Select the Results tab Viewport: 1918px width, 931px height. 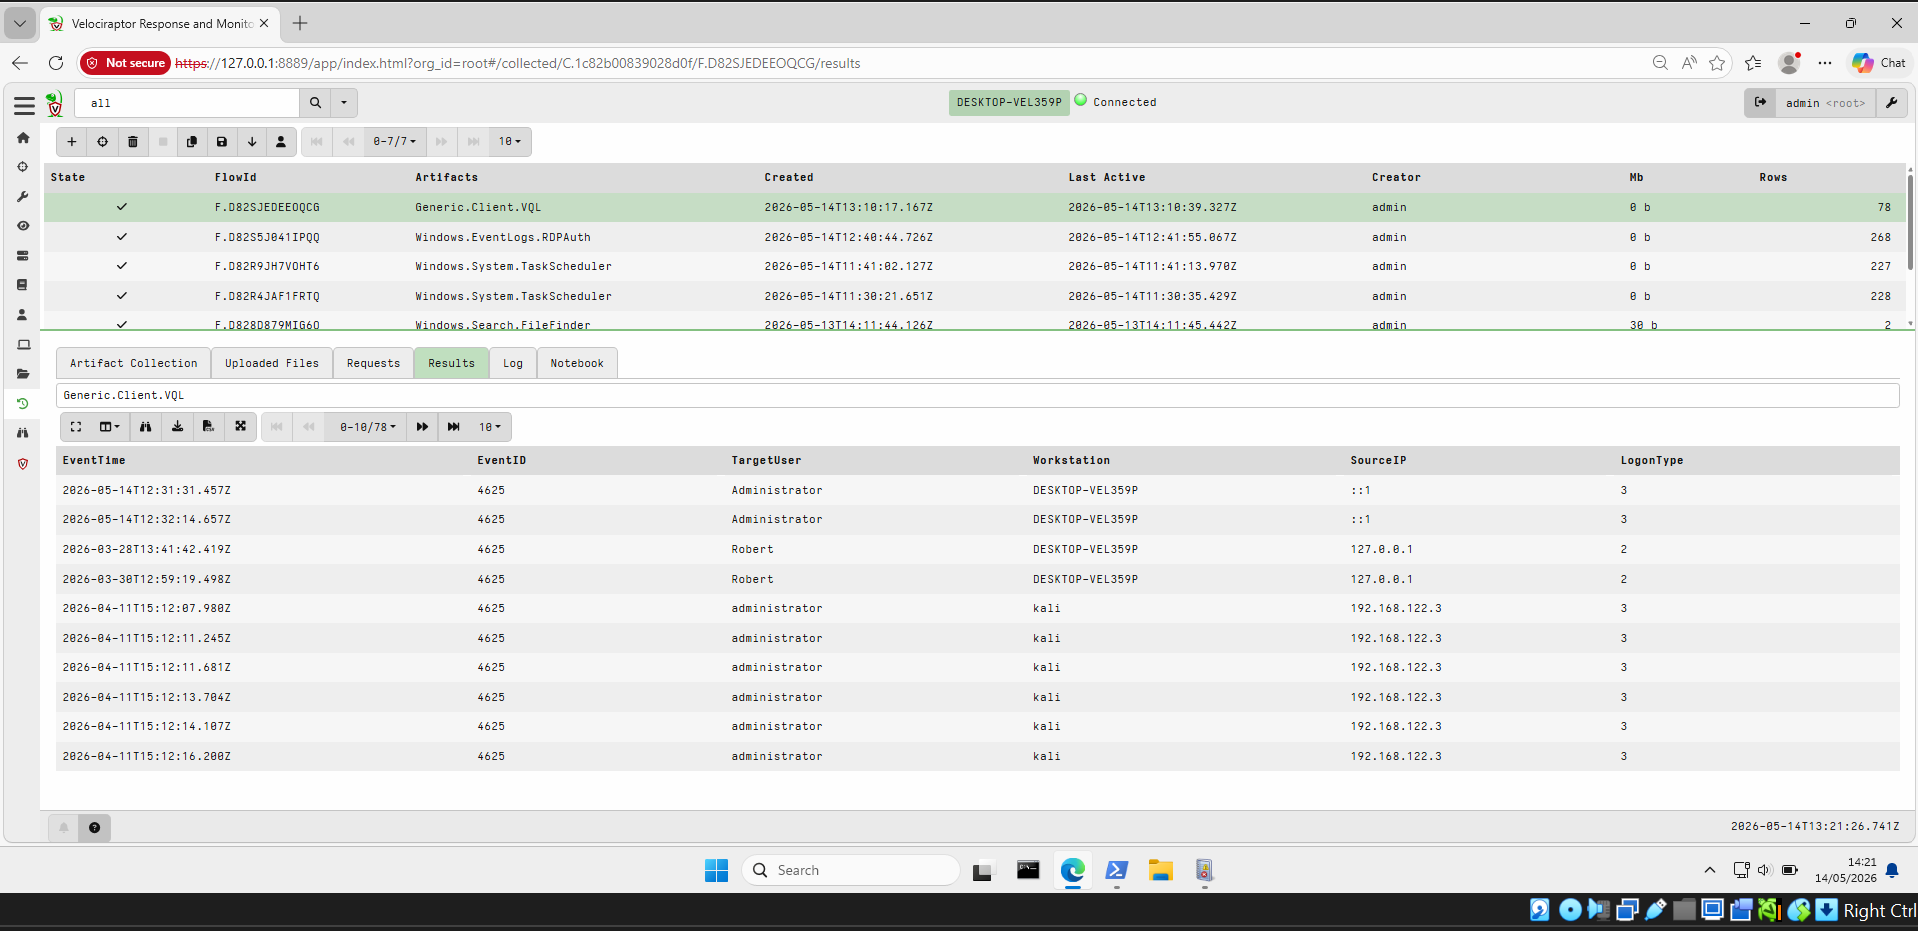452,363
